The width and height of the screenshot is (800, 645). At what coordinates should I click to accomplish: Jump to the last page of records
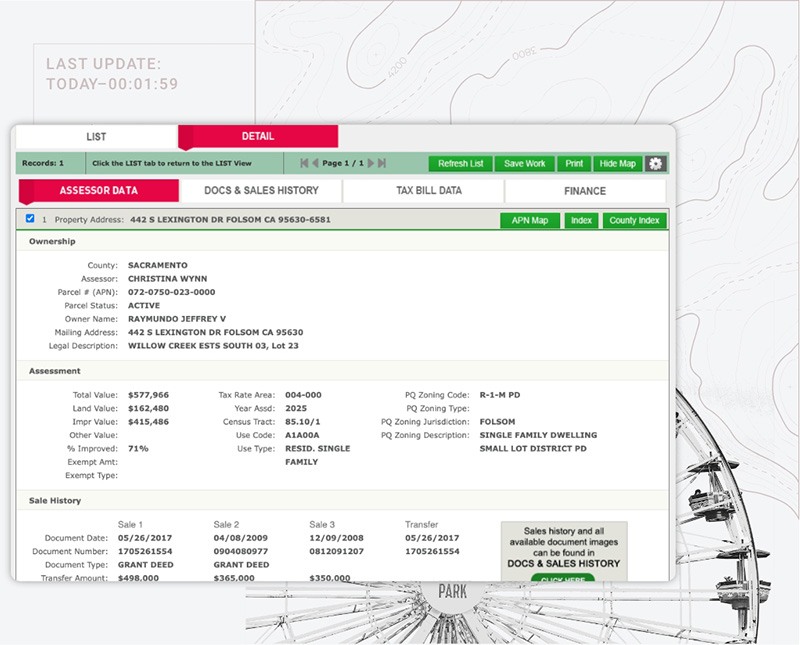pos(382,163)
